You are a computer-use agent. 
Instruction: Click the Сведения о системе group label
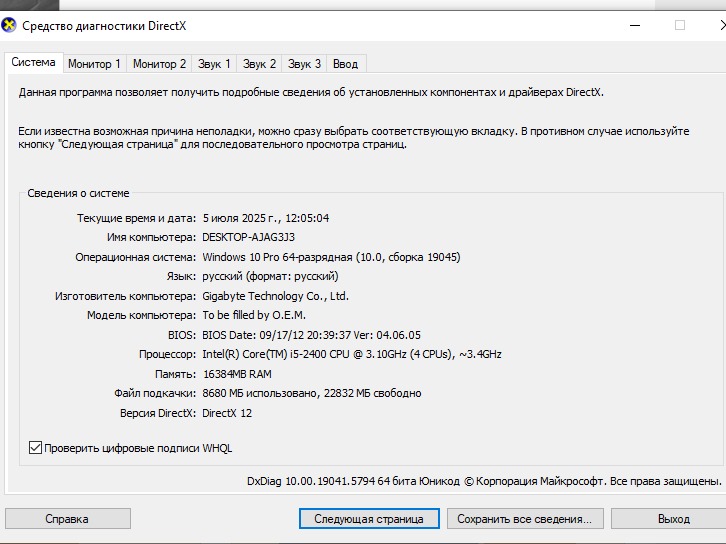(78, 193)
